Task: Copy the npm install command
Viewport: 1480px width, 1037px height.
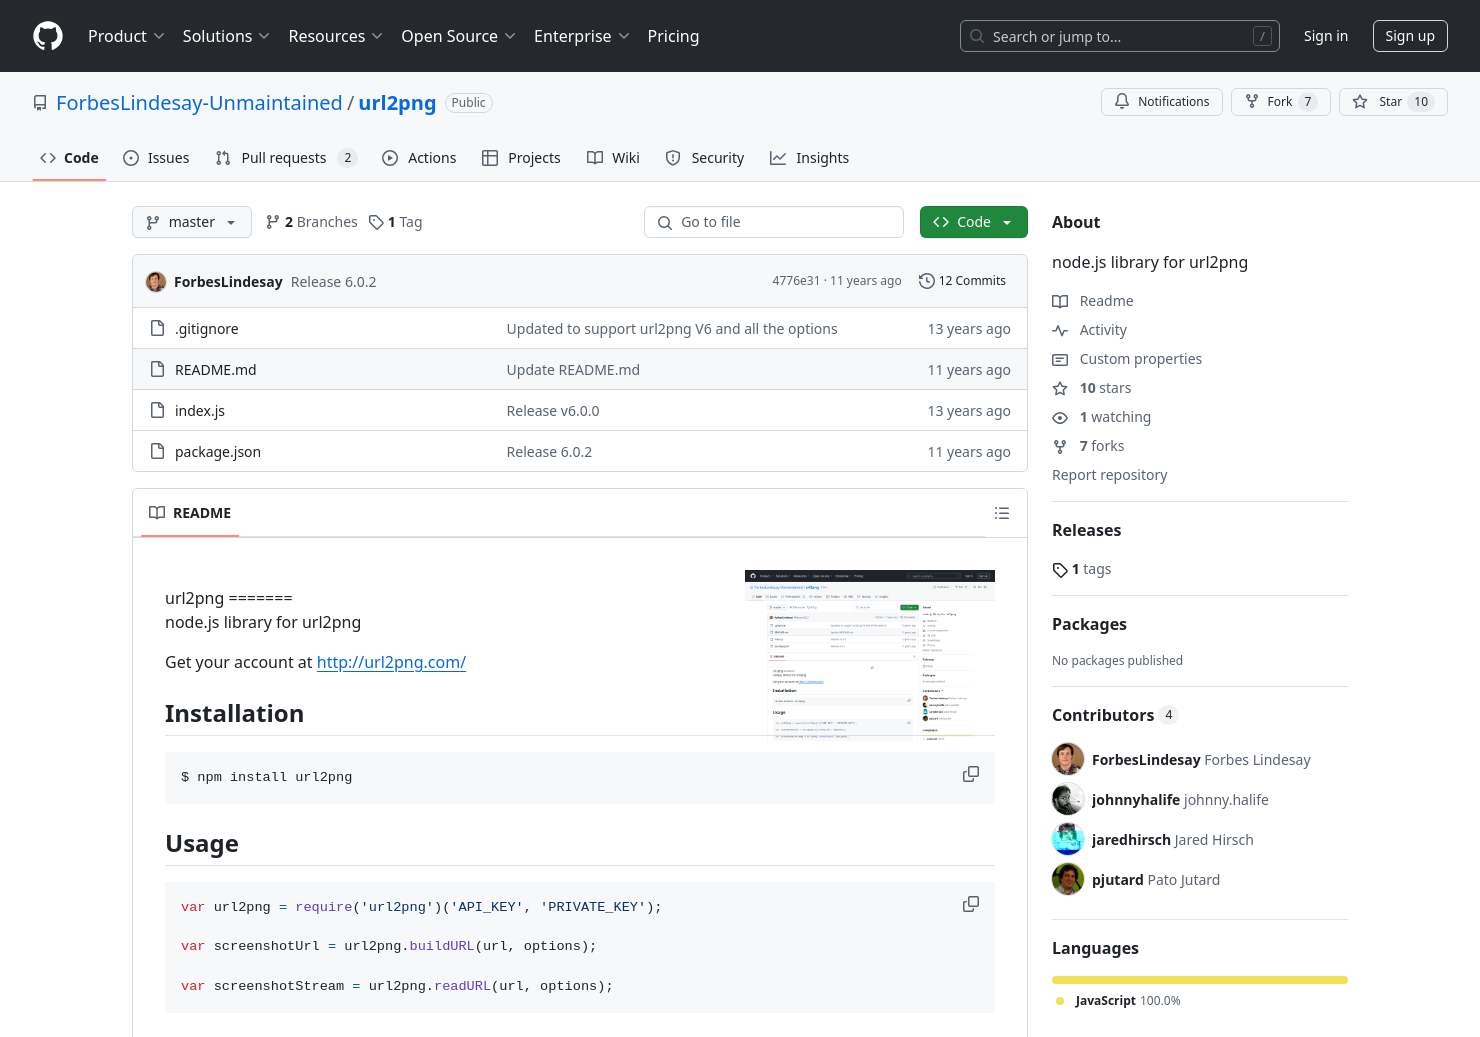Action: tap(970, 775)
